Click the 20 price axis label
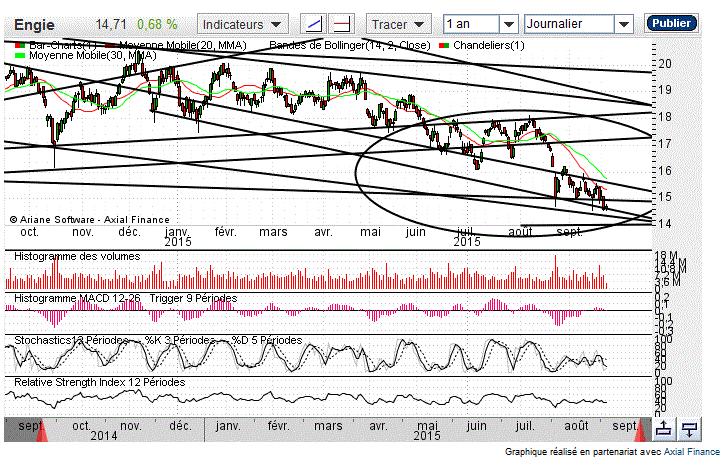 click(665, 64)
